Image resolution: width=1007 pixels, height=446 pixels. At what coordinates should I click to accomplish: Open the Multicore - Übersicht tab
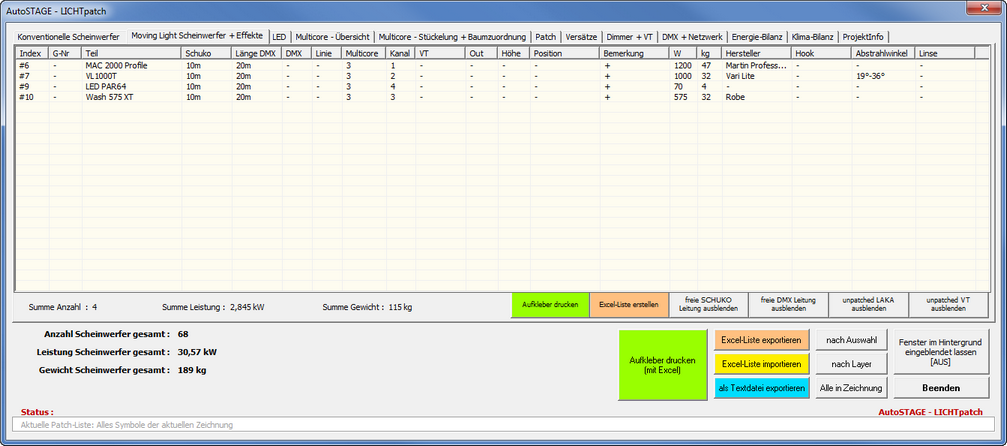(332, 37)
